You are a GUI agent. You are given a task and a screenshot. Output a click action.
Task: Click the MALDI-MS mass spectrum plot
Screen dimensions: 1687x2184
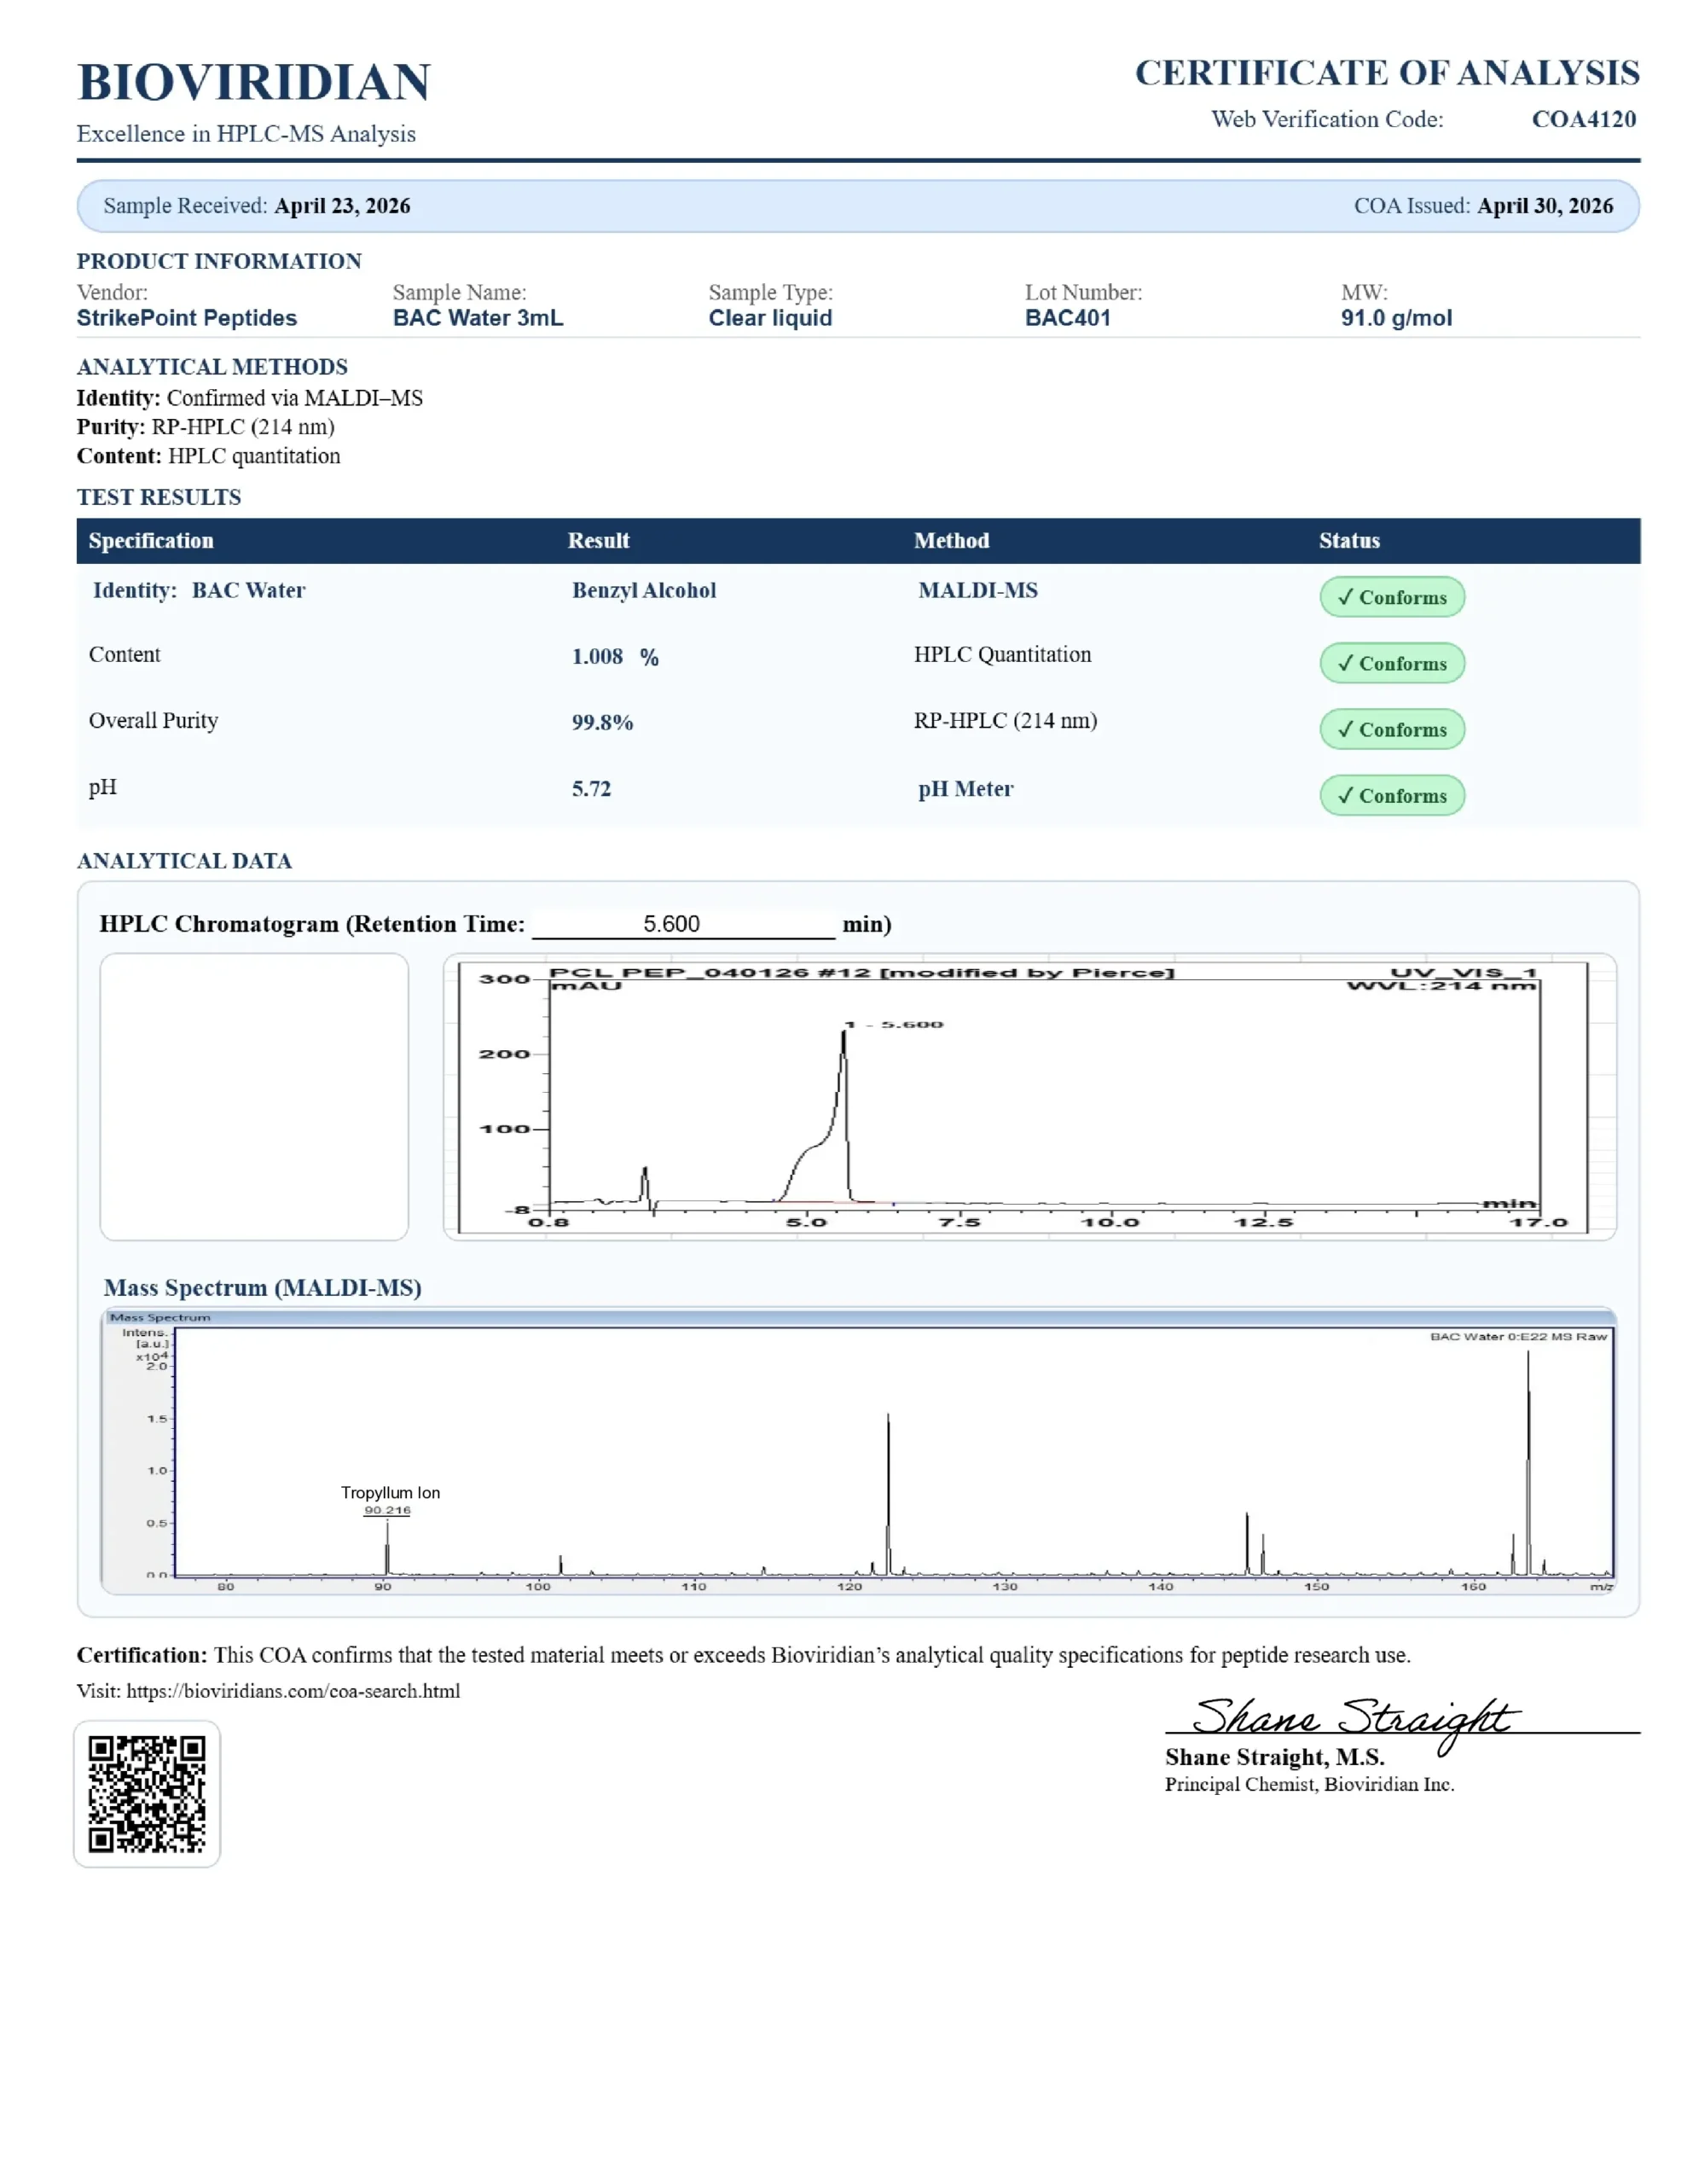tap(858, 1451)
